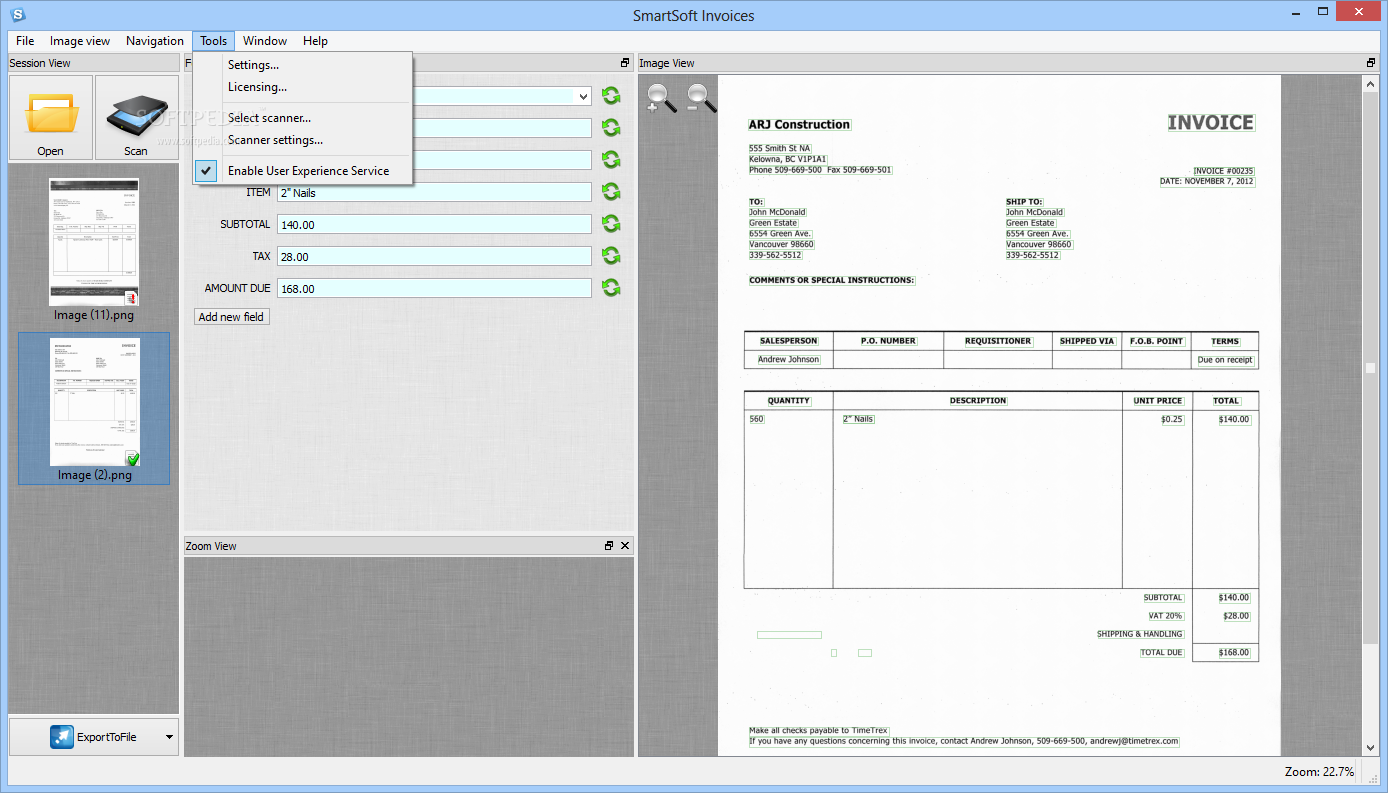Click the Image View scrollbar up arrow
1388x793 pixels.
point(1371,85)
